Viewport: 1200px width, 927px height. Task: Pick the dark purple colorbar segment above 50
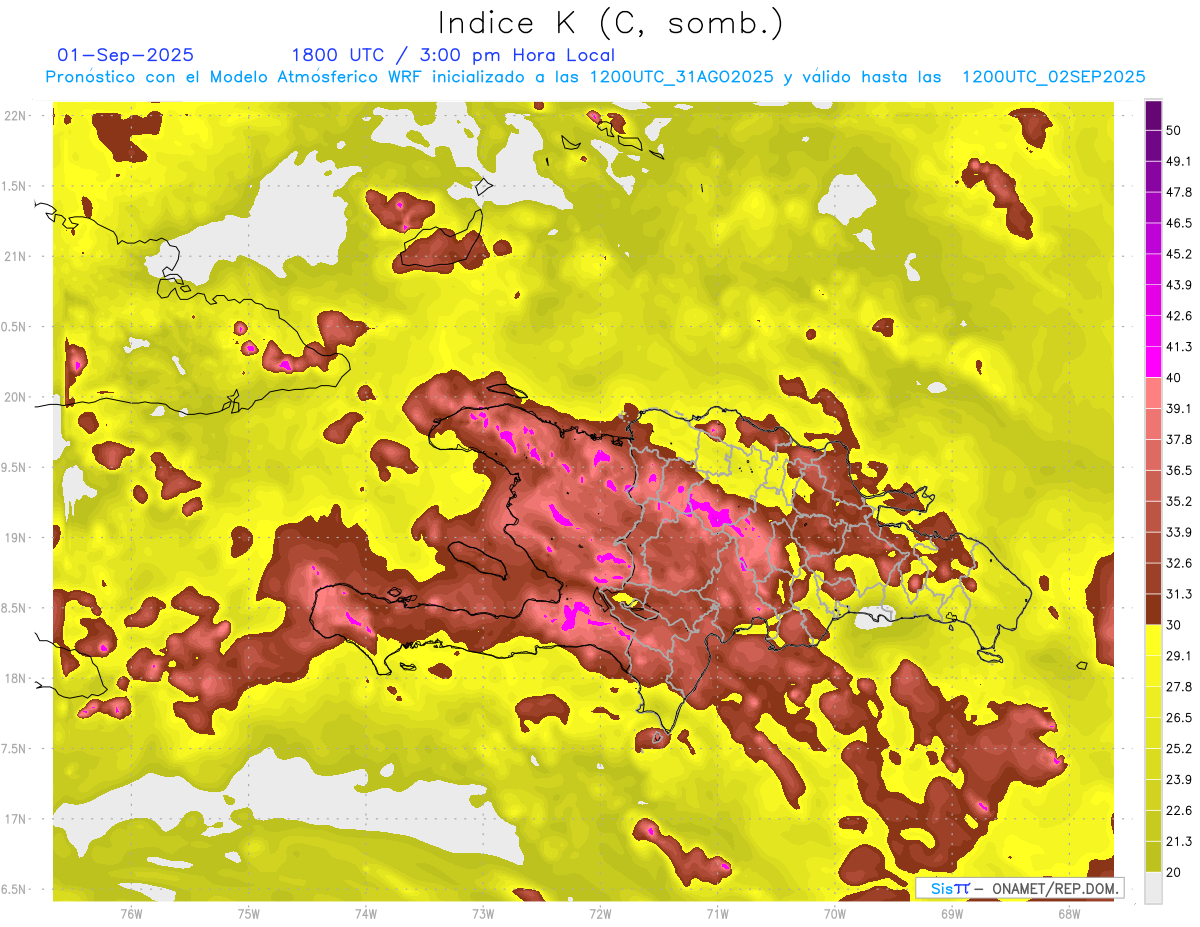1153,115
